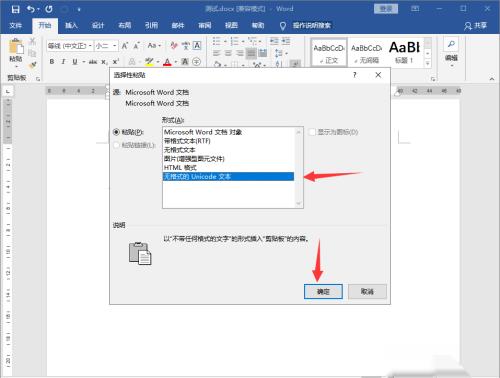Click the Enclose Characters circle icon
Image resolution: width=500 pixels, height=378 pixels.
click(197, 62)
